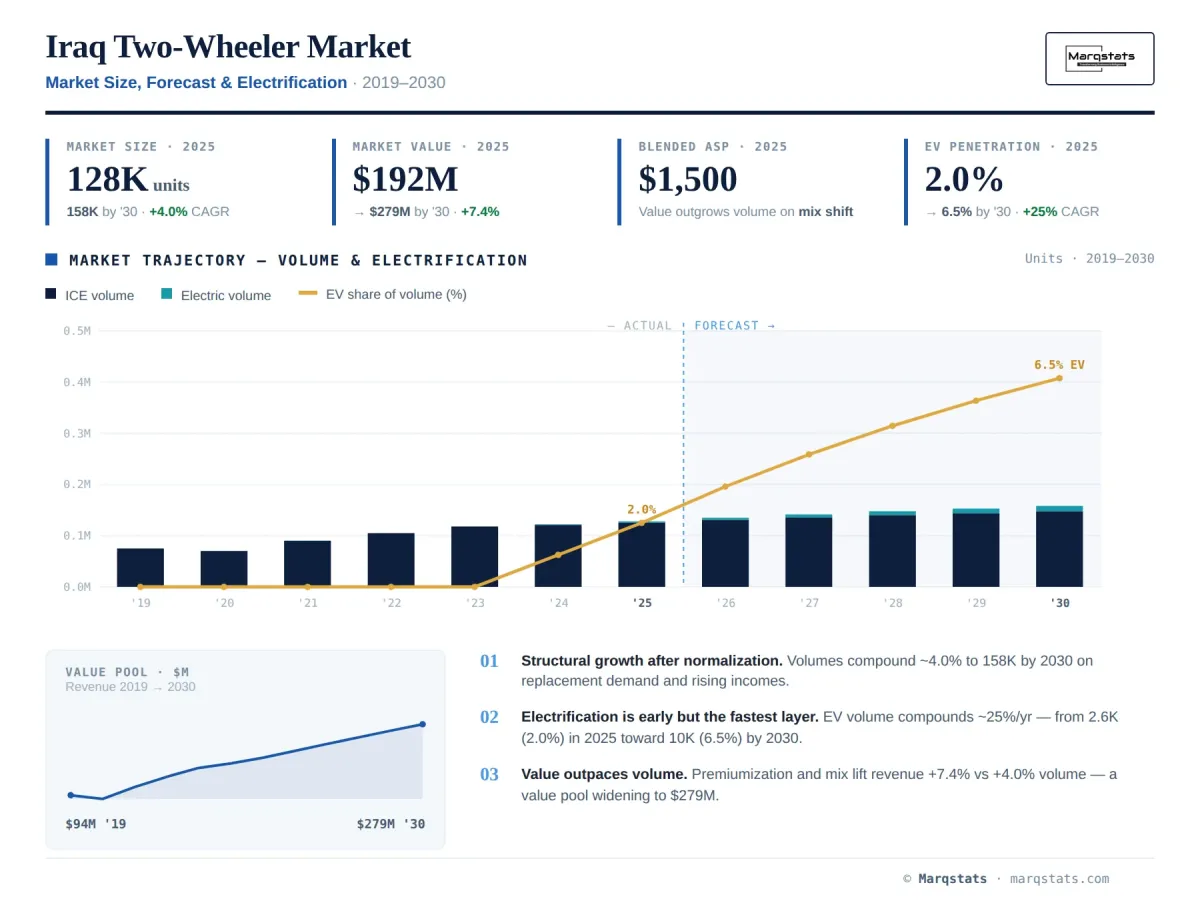Screen dimensions: 1200x911
Task: Click the '30 forecast bar
Action: point(1059,546)
